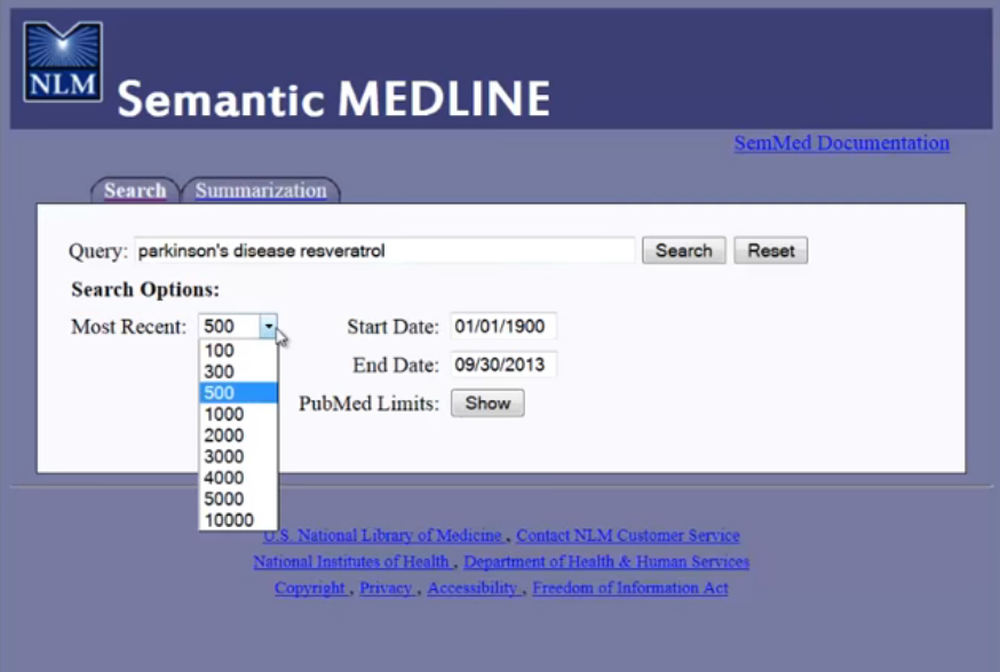Image resolution: width=1000 pixels, height=672 pixels.
Task: Choose 3000 from the Most Recent list
Action: (239, 456)
